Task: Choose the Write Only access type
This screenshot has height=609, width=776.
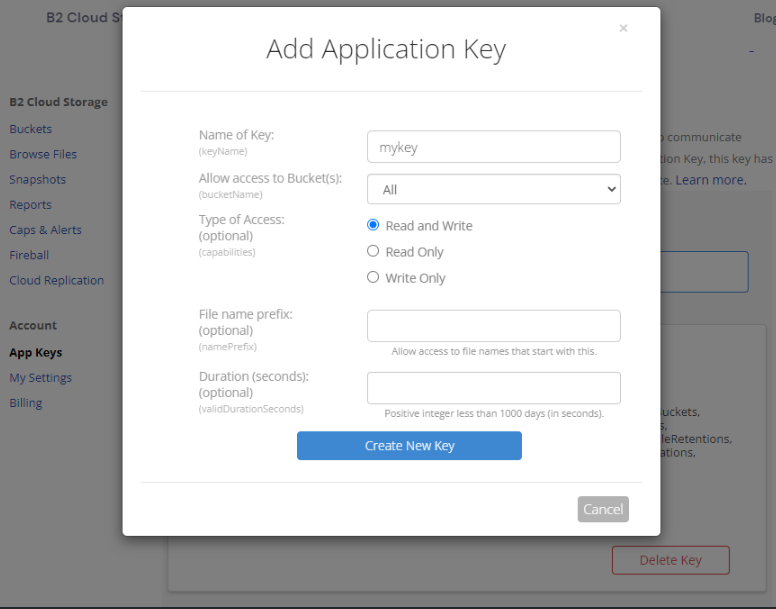Action: coord(373,277)
